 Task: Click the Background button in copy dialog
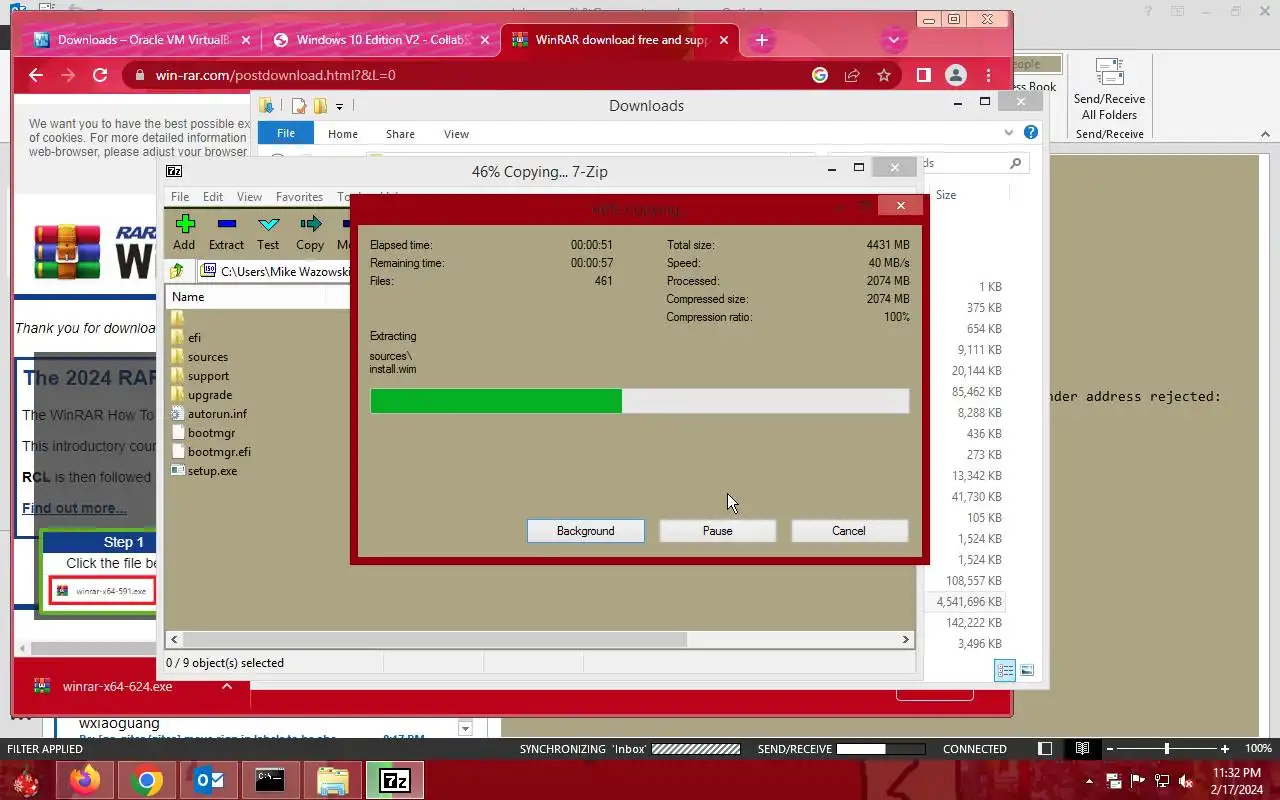point(586,531)
